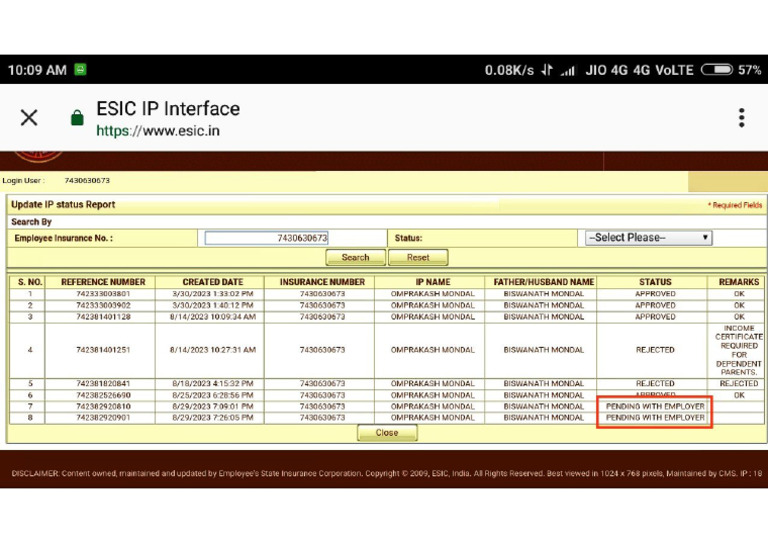Open the Status Select Please dropdown
Image resolution: width=768 pixels, height=543 pixels.
648,238
